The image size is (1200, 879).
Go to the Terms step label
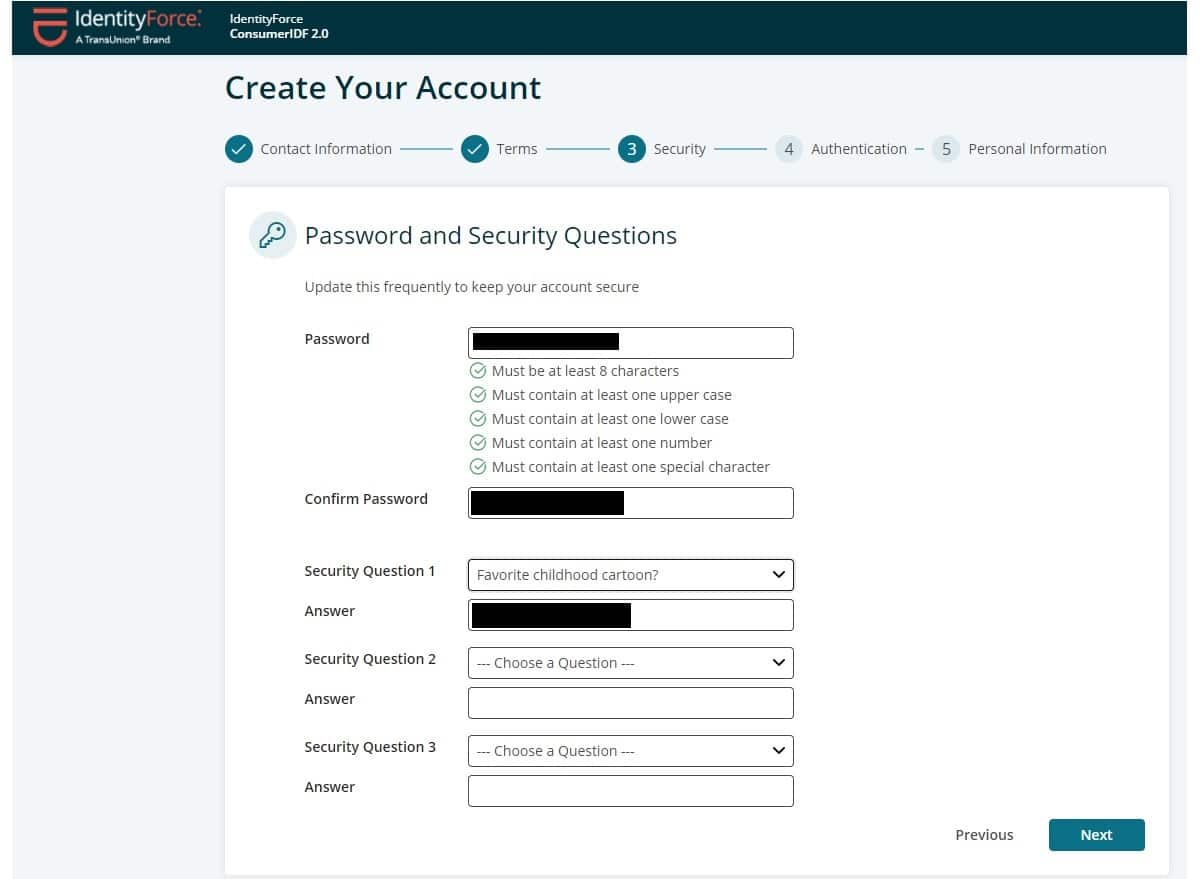click(x=517, y=149)
